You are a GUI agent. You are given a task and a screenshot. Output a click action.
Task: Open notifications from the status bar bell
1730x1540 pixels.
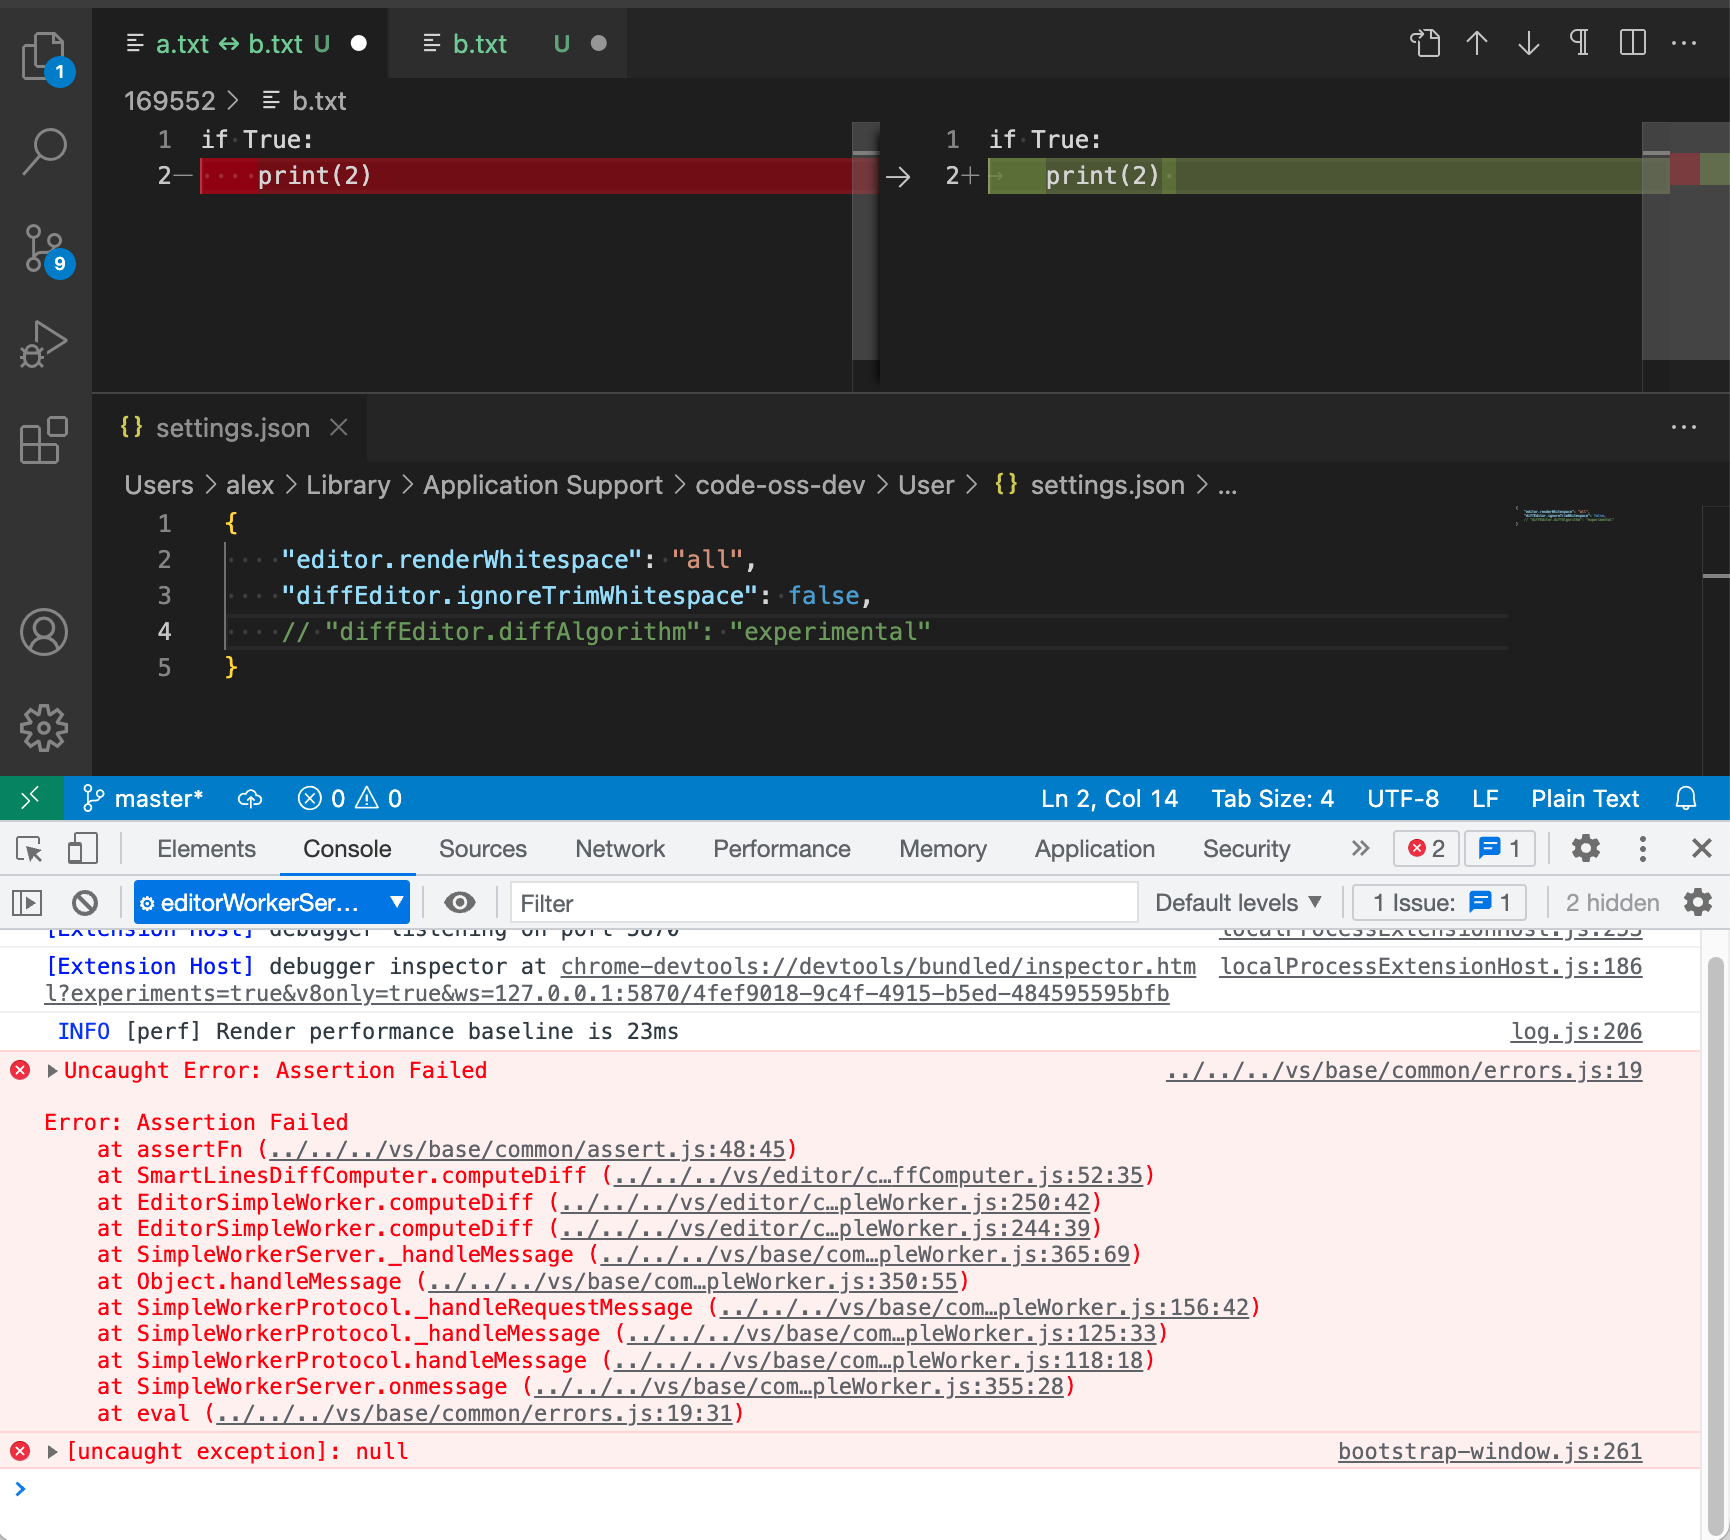click(x=1687, y=798)
